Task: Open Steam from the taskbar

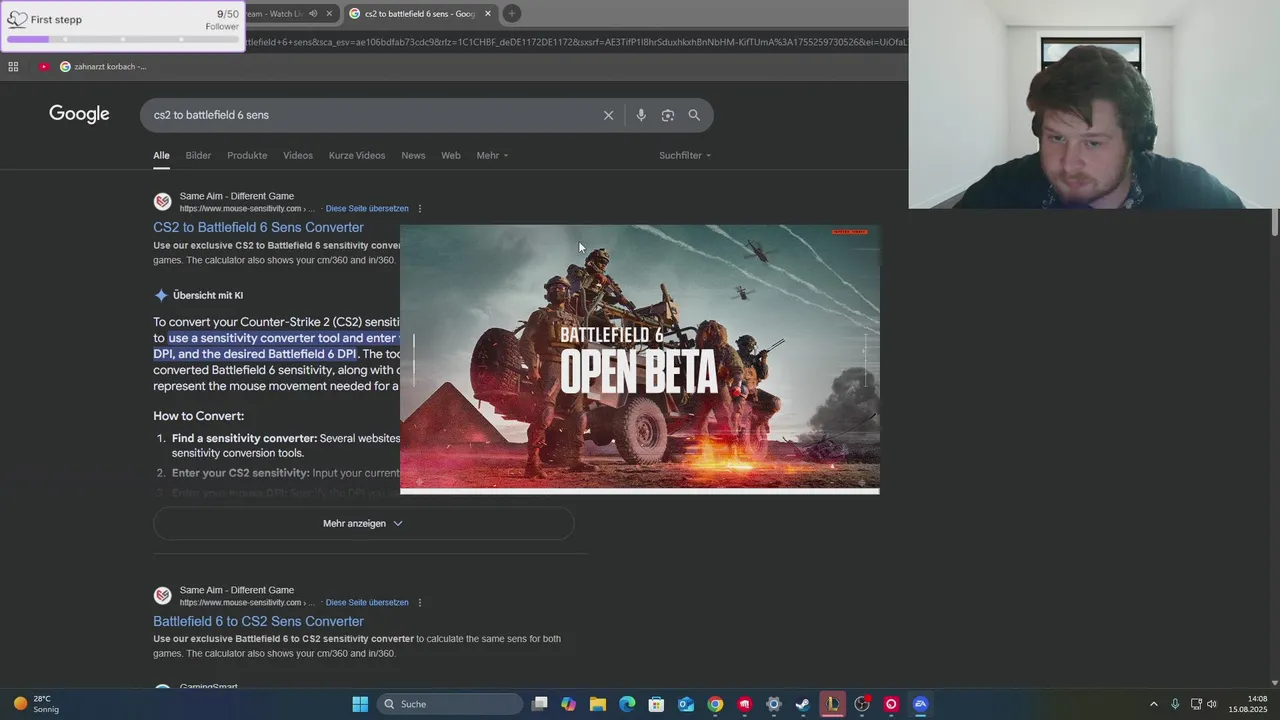Action: tap(802, 704)
